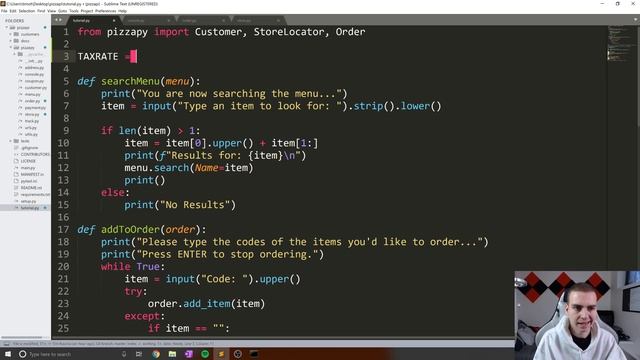Open order.py in the sidebar
The width and height of the screenshot is (640, 360).
point(33,101)
